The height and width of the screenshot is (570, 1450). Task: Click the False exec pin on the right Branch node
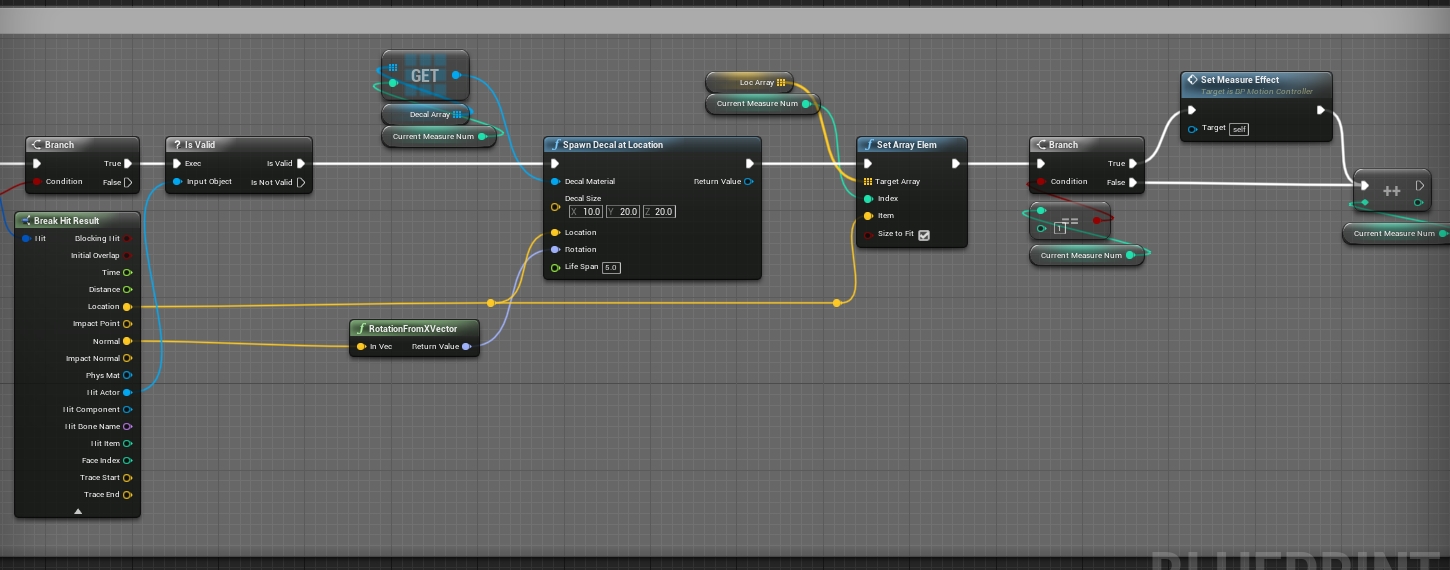pyautogui.click(x=1133, y=182)
